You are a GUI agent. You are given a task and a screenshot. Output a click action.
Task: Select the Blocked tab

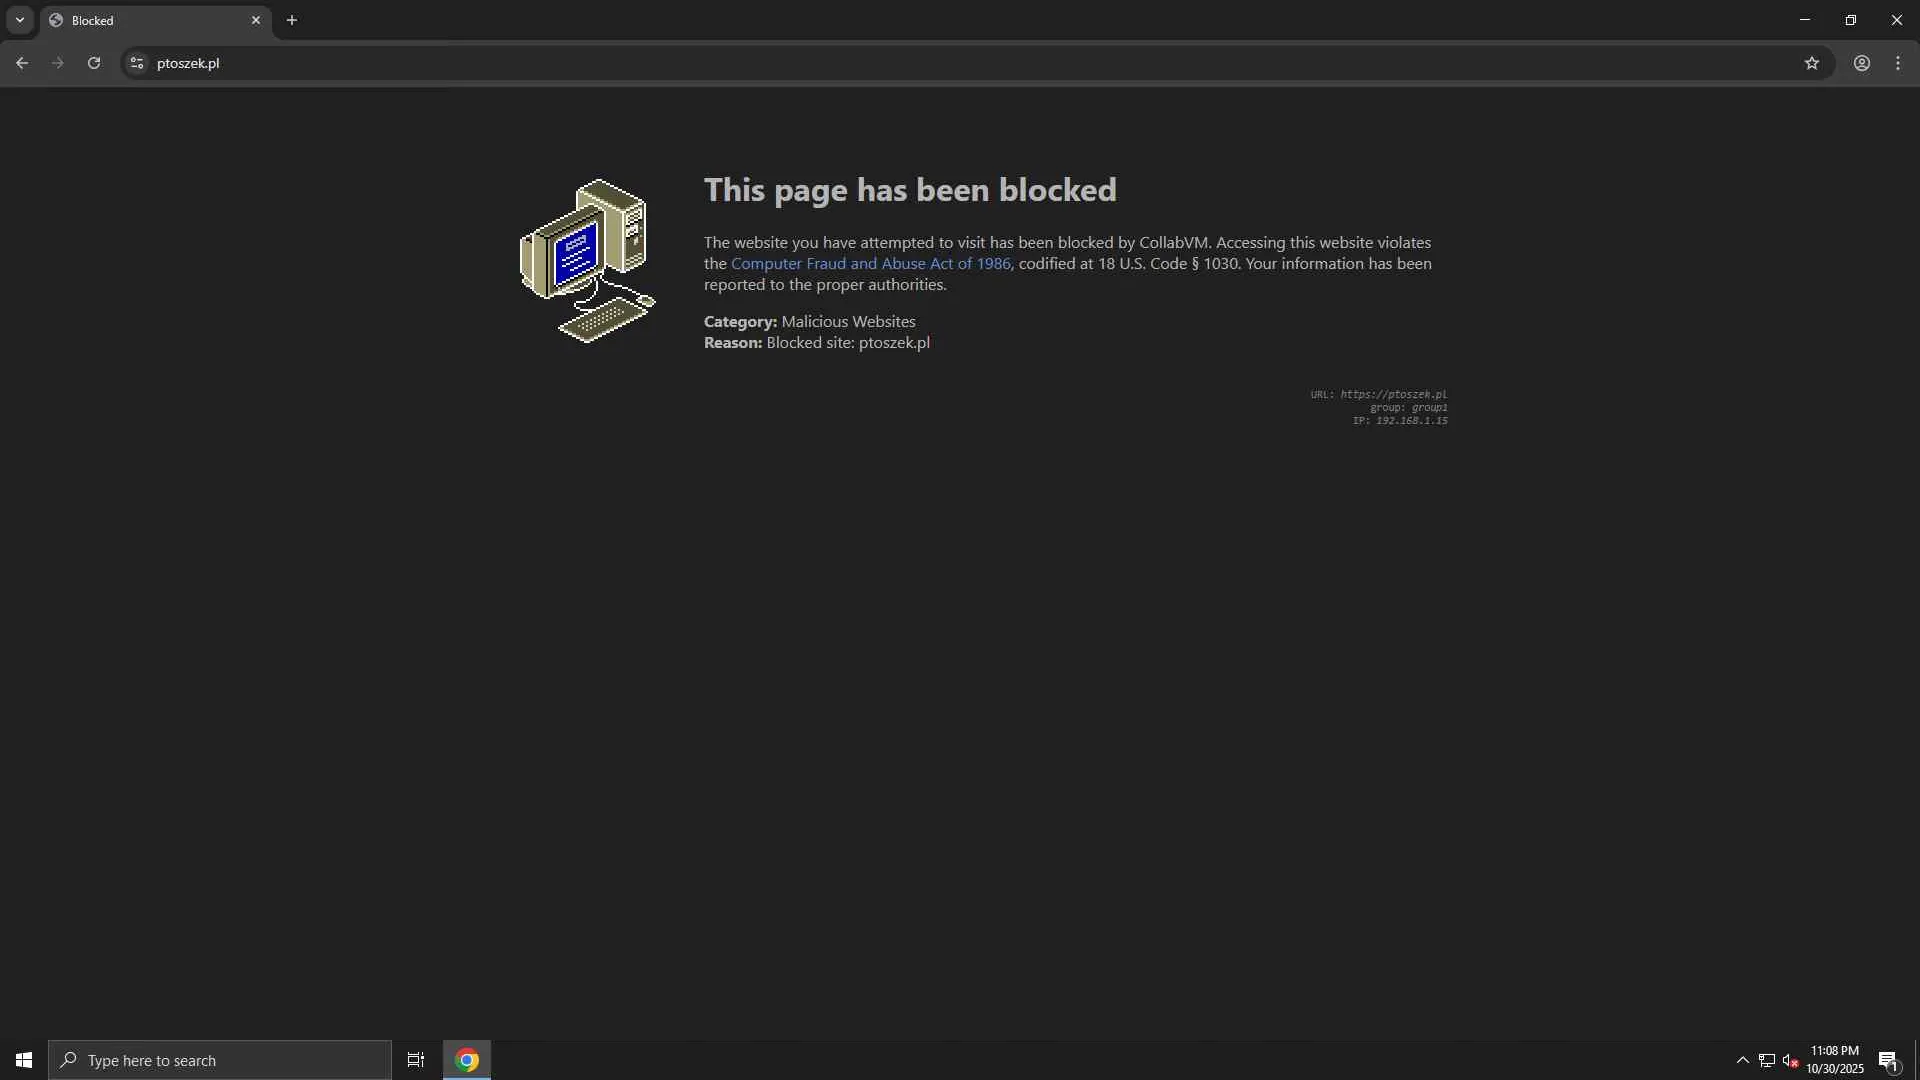click(x=140, y=20)
